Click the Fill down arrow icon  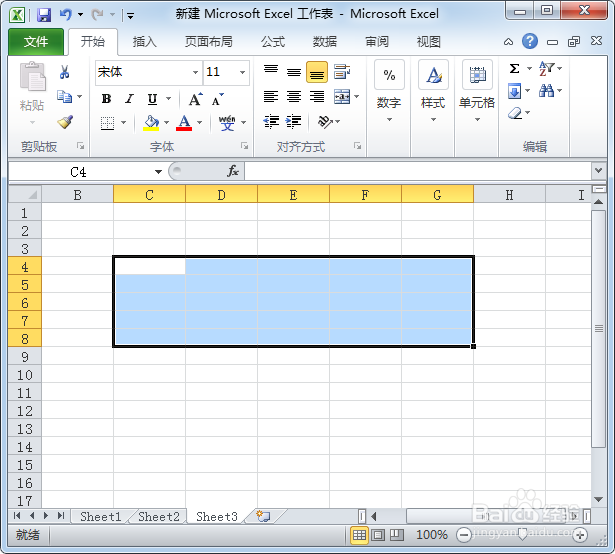click(514, 91)
